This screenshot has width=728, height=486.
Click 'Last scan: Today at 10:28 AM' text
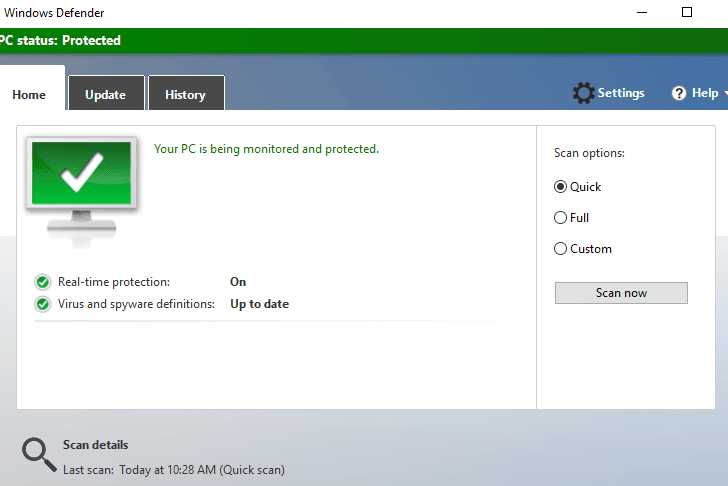[x=139, y=470]
